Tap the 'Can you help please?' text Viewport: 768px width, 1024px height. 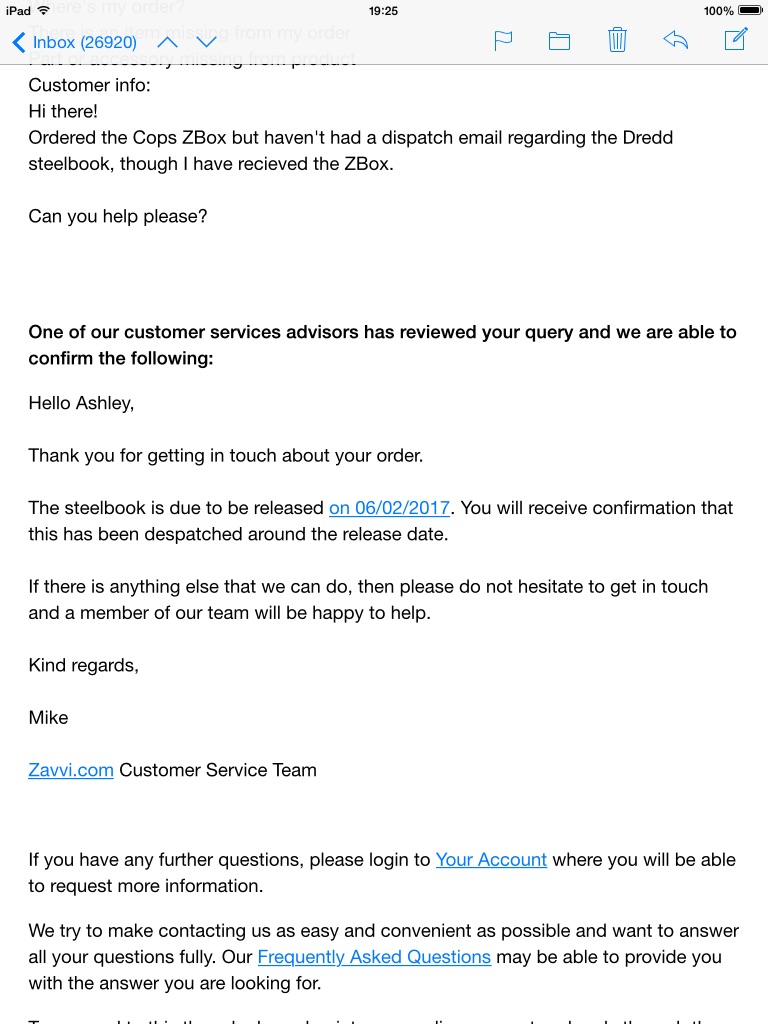tap(118, 216)
